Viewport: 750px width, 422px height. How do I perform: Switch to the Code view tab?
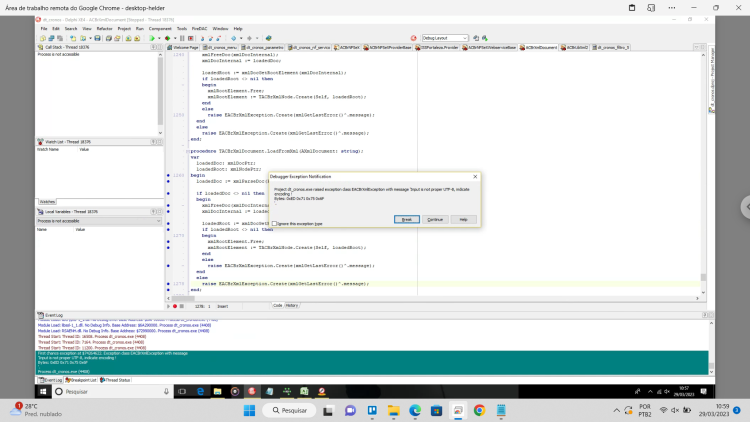coord(277,305)
